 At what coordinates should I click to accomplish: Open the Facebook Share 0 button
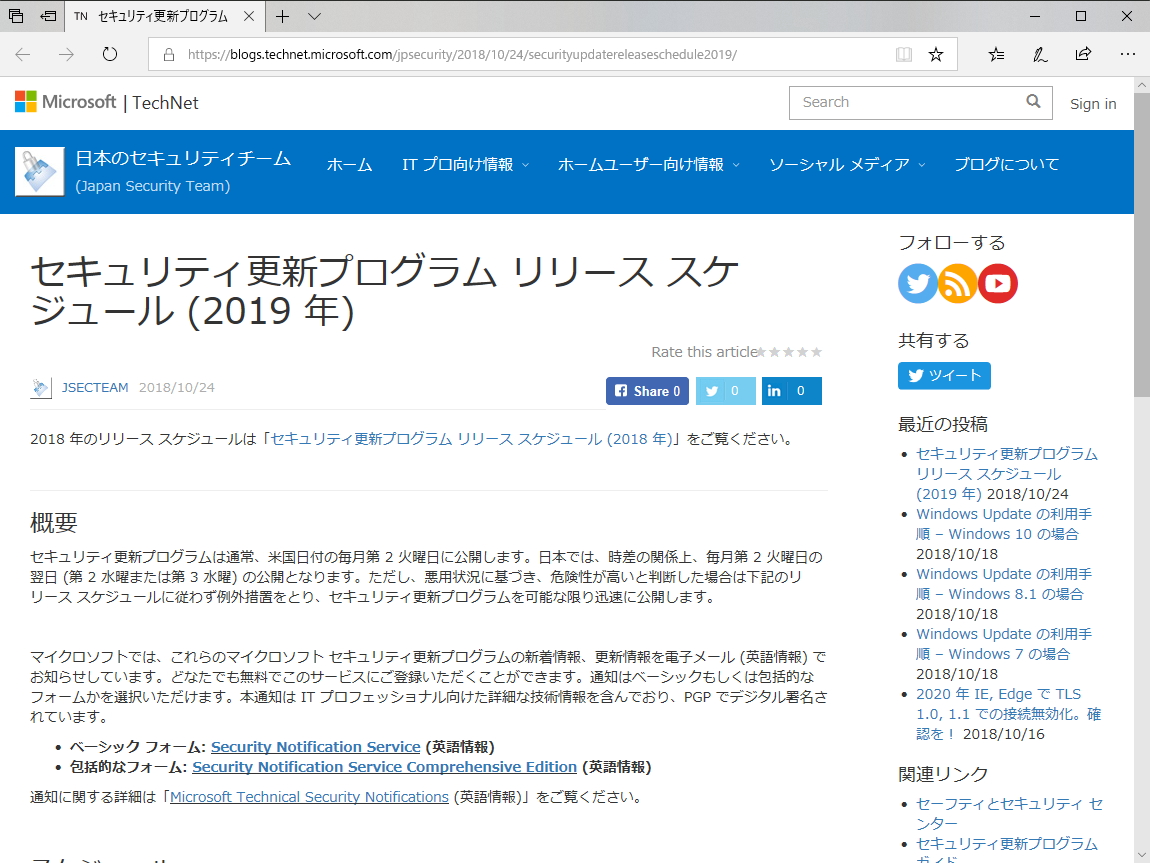pyautogui.click(x=646, y=390)
